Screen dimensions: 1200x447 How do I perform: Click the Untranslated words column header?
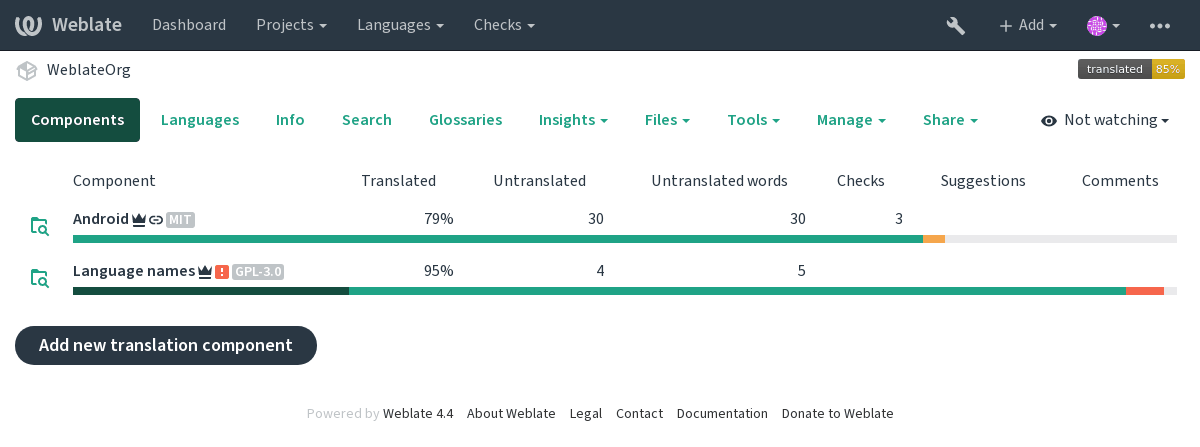point(719,181)
